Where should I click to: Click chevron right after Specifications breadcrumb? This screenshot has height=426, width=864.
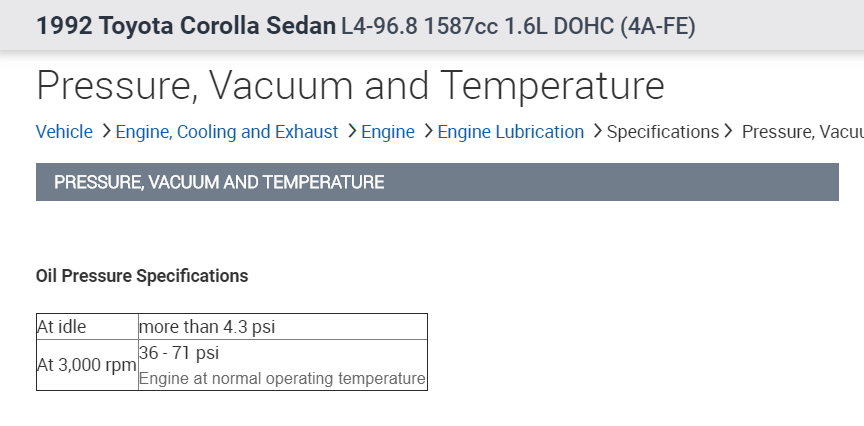[x=728, y=132]
